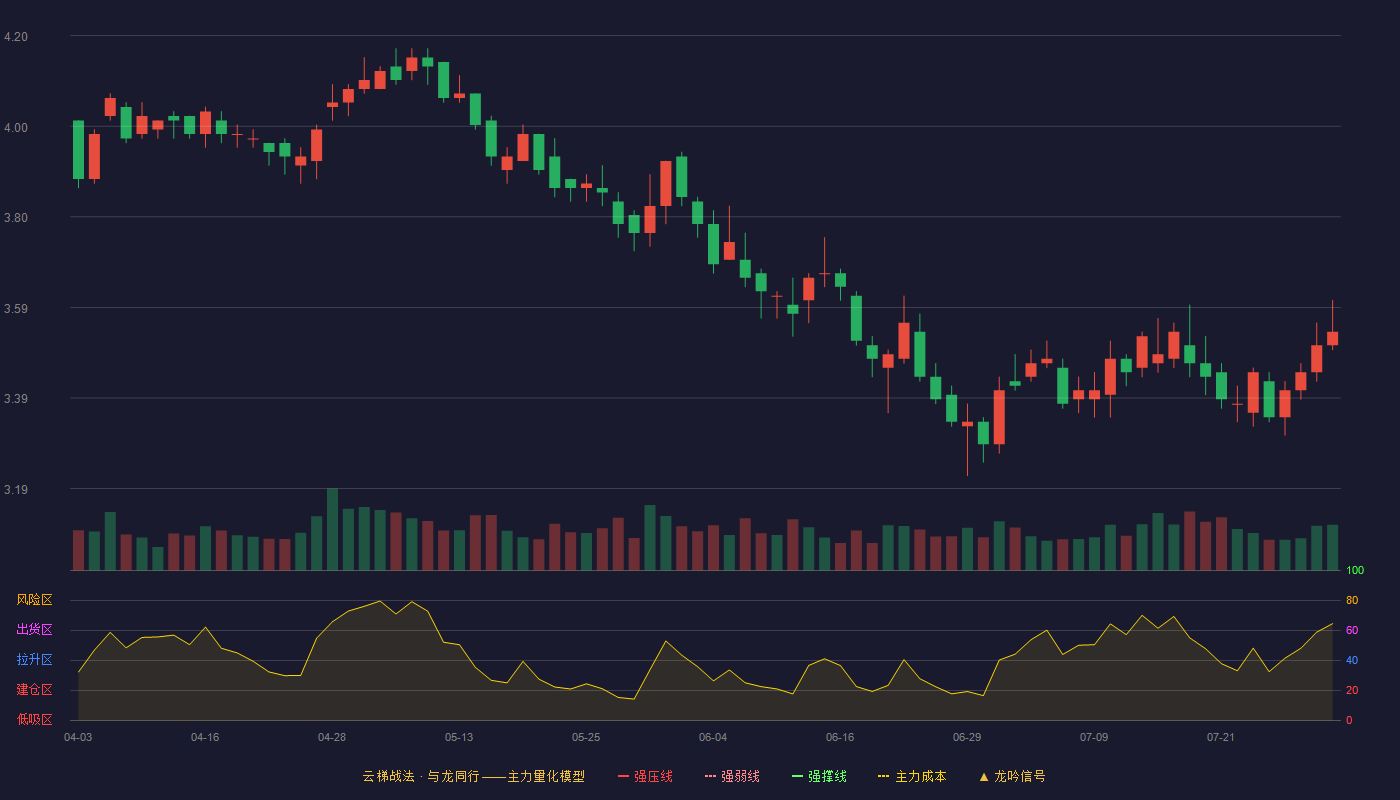Toggle the 主力成本 legend series
The image size is (1400, 800).
tap(912, 776)
